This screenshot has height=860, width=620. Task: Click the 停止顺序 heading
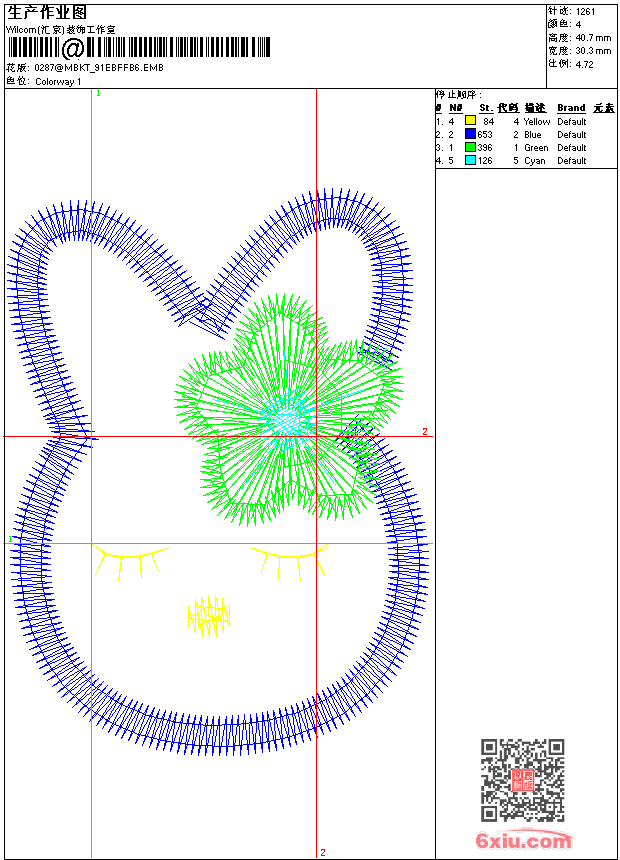click(459, 94)
